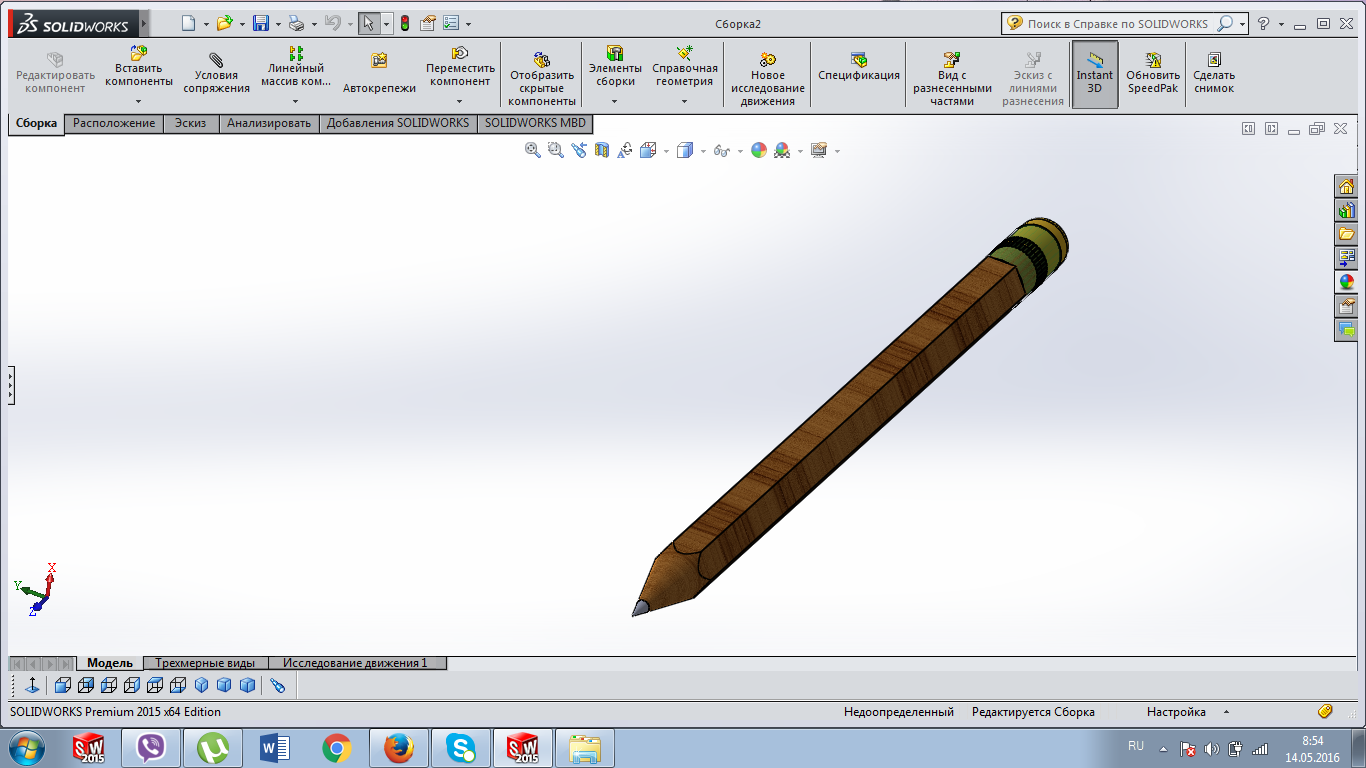Click Section View icon in view toolbar
This screenshot has height=768, width=1366.
point(602,150)
